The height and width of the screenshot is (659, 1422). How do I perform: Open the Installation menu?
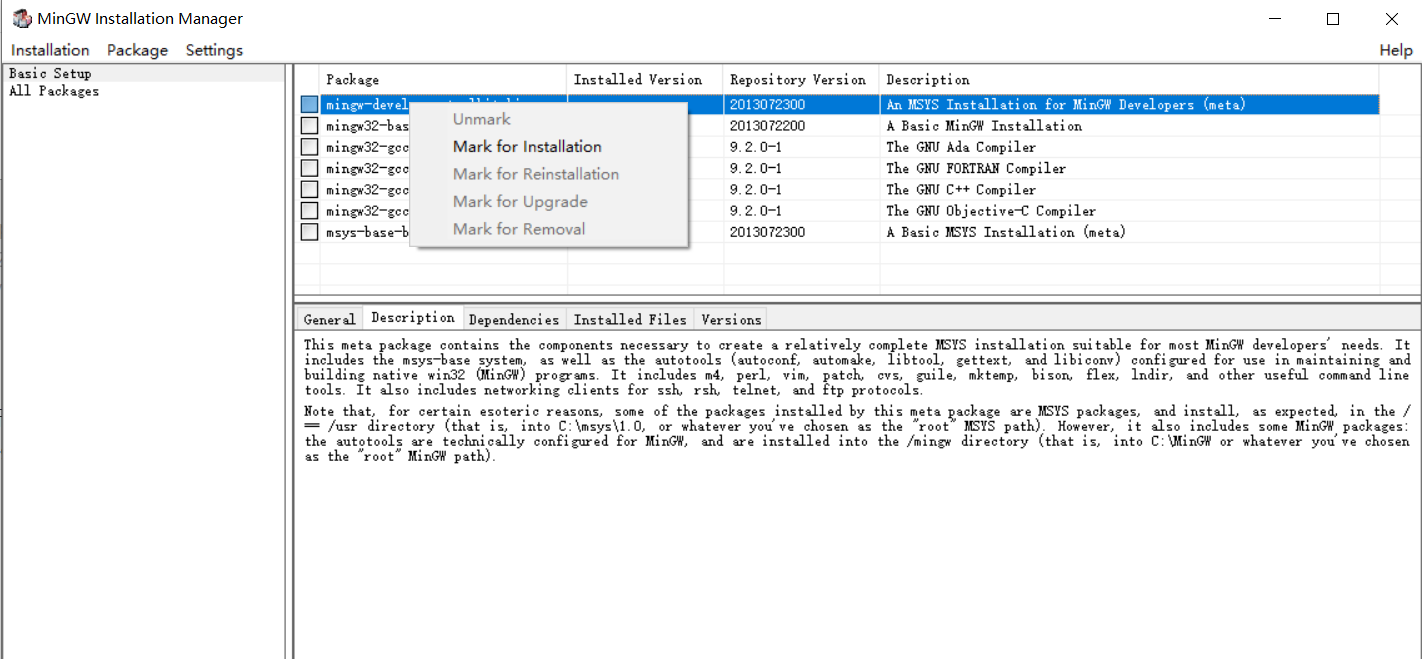(x=50, y=50)
